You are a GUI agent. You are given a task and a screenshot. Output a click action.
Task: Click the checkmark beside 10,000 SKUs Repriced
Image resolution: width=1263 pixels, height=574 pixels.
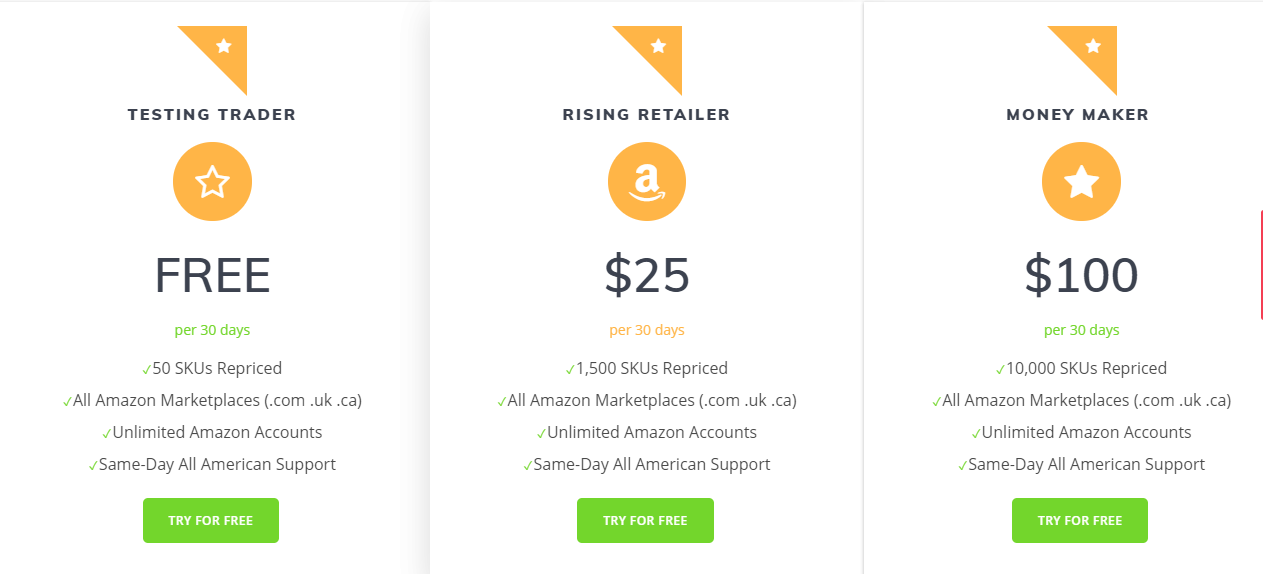1001,370
